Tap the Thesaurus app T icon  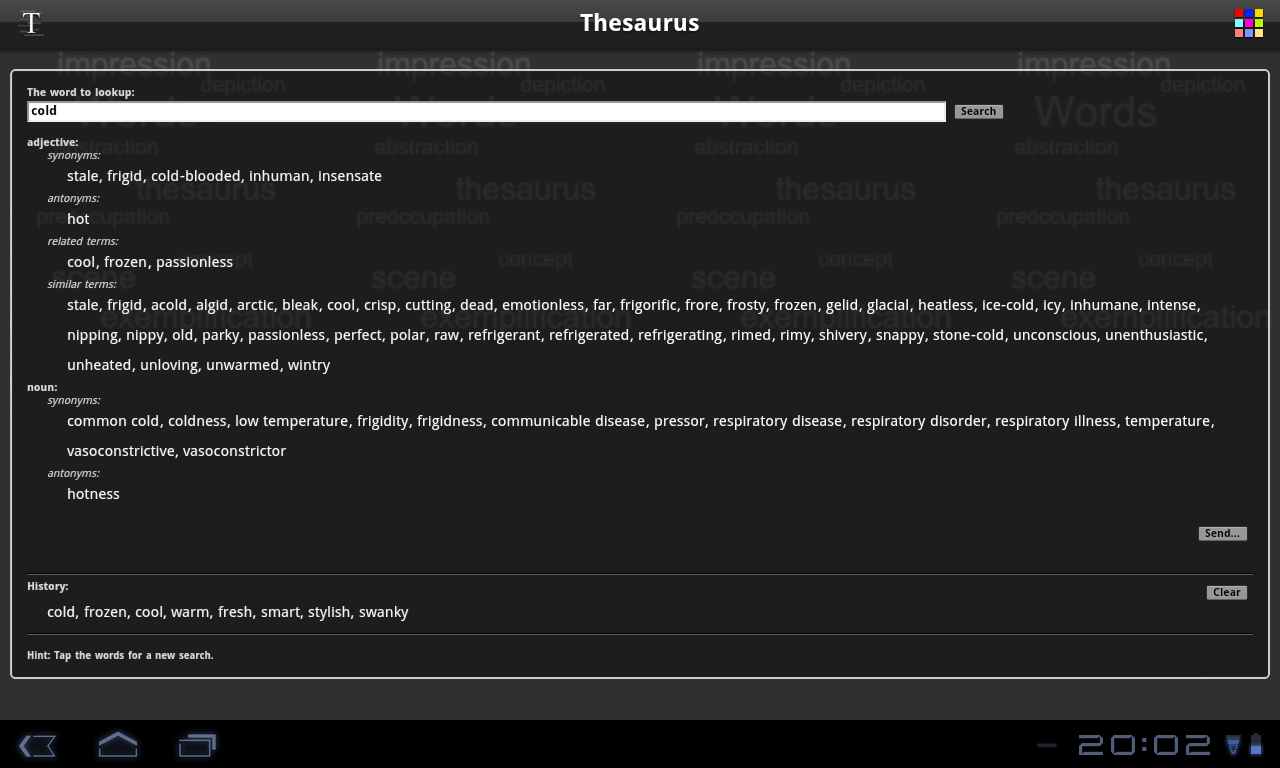[x=31, y=23]
